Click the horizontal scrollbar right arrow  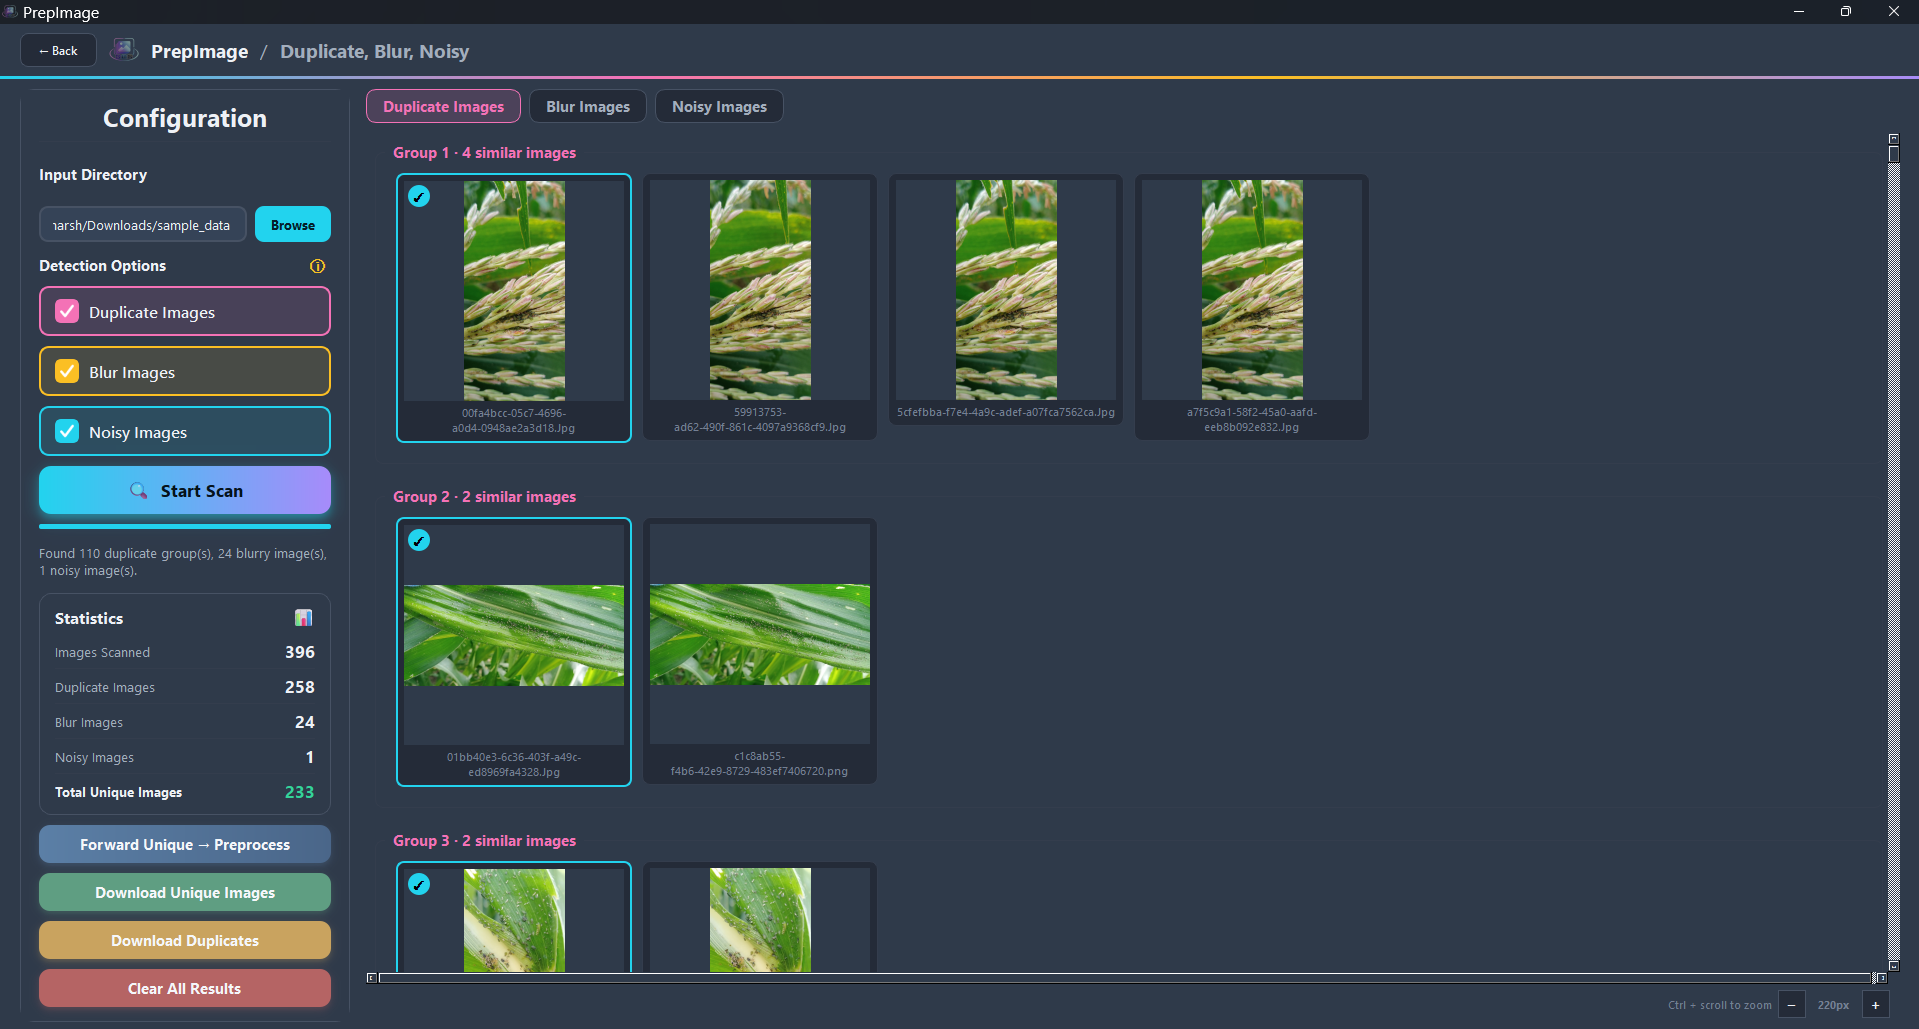pyautogui.click(x=1881, y=978)
